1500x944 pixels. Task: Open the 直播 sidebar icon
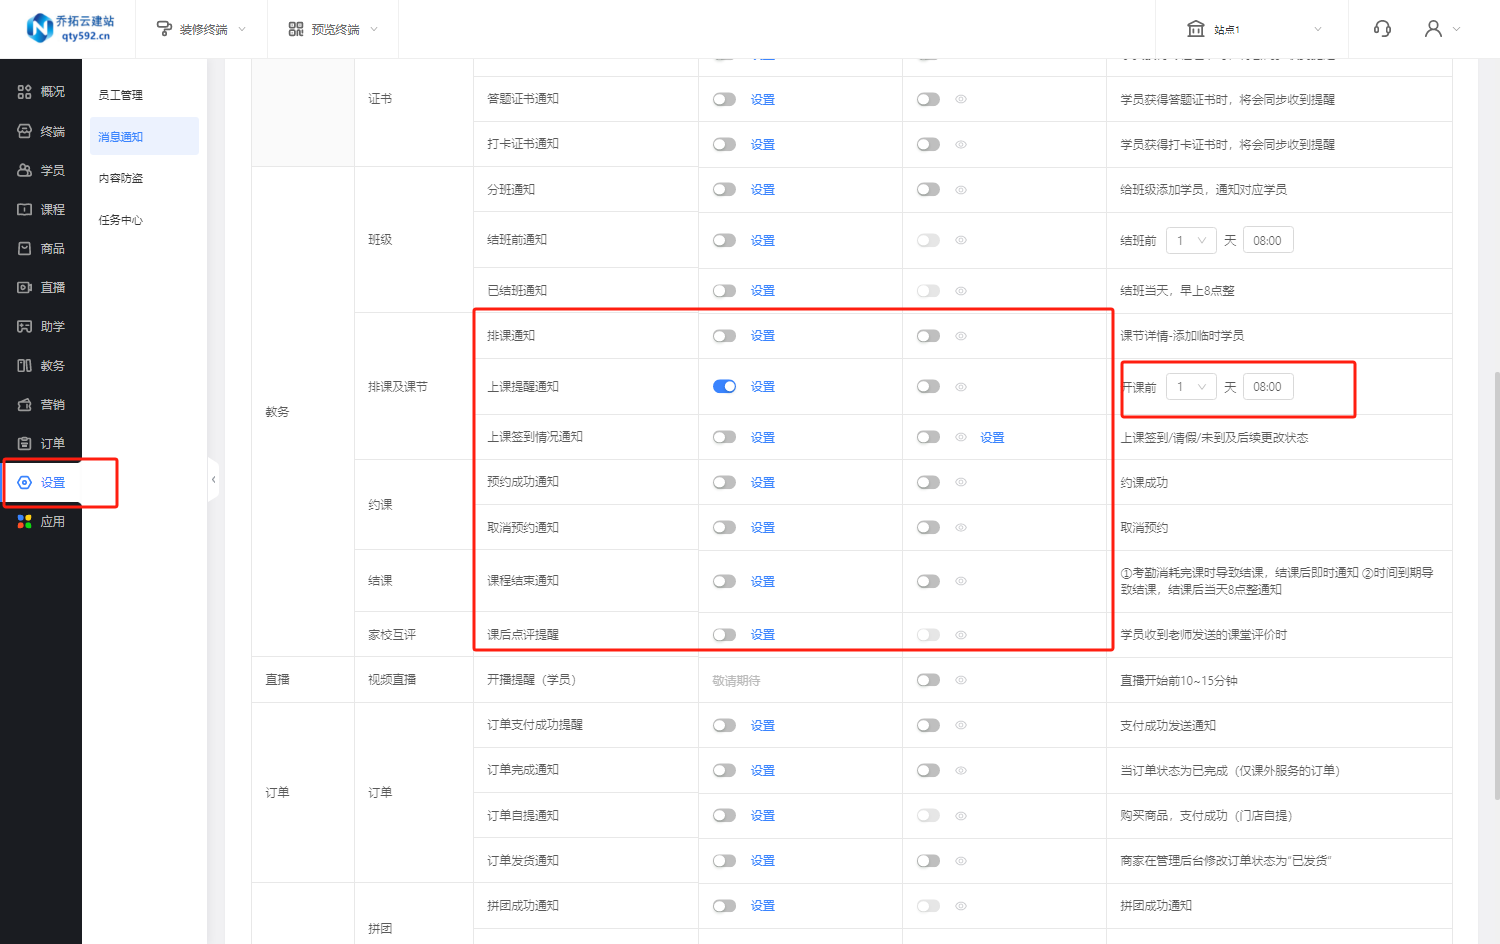(25, 287)
